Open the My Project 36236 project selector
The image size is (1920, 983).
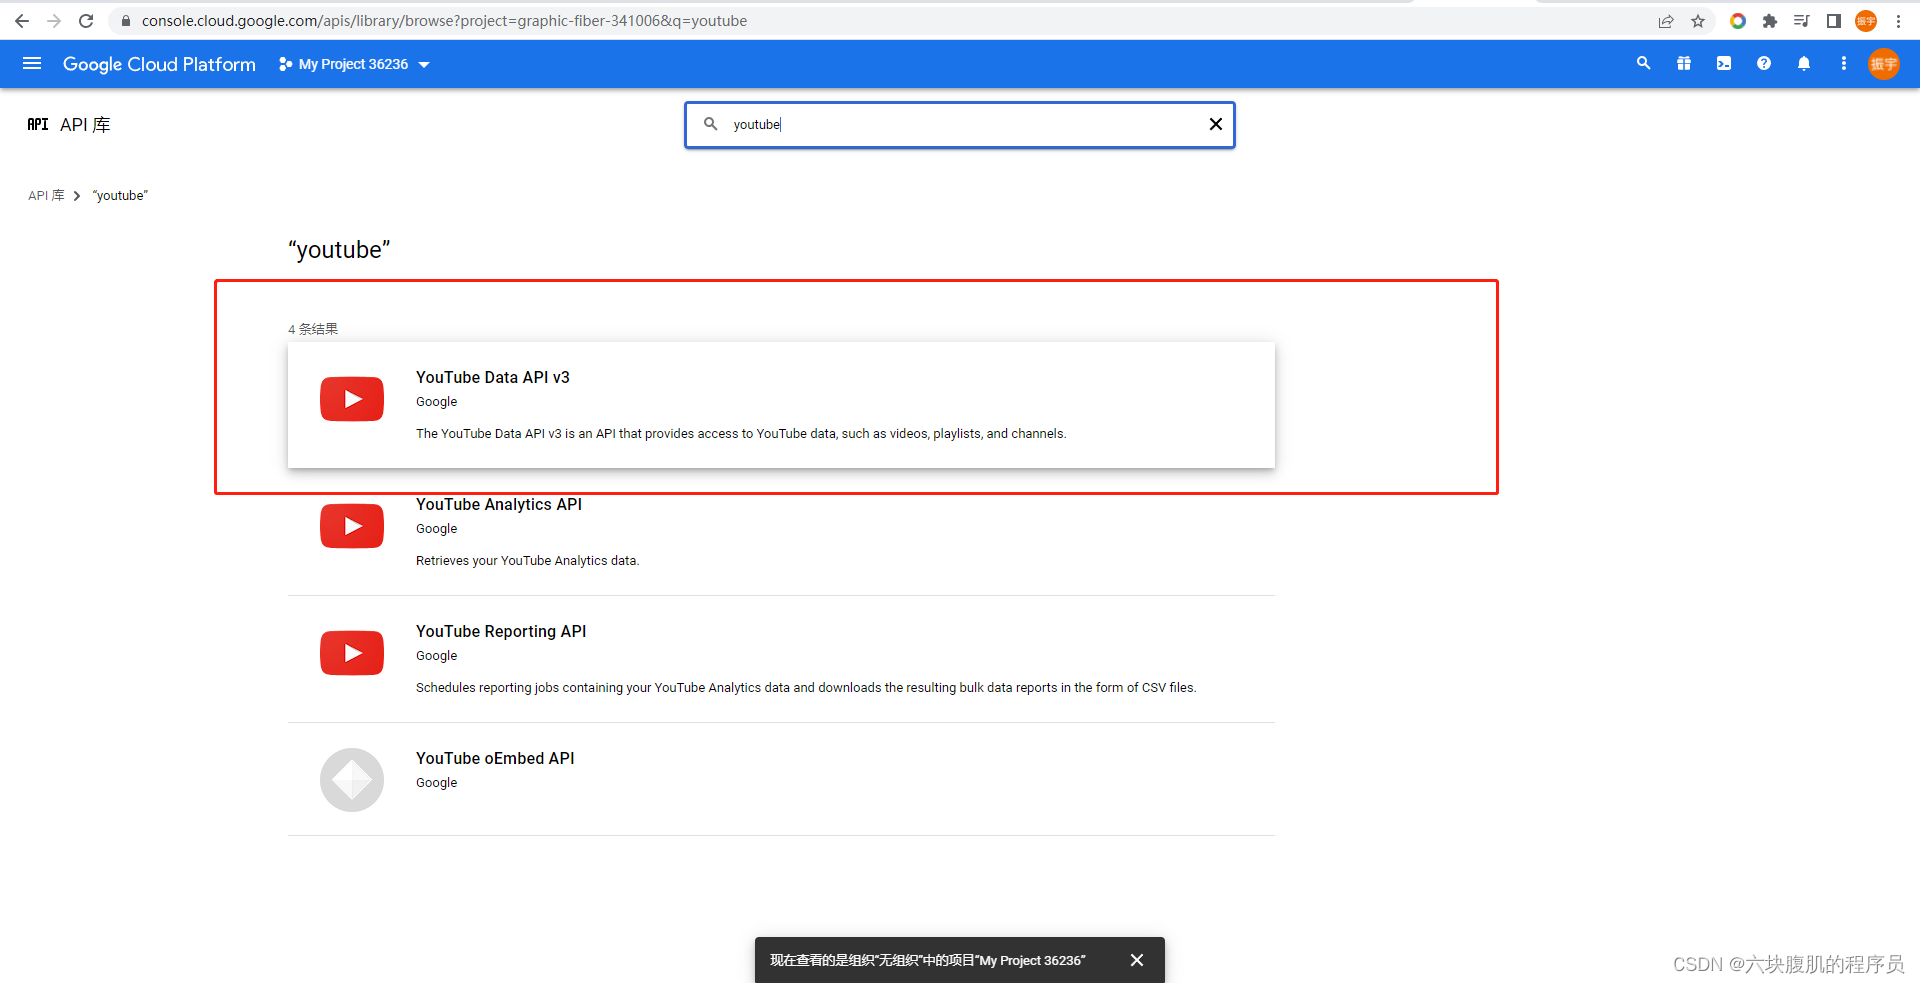(354, 64)
